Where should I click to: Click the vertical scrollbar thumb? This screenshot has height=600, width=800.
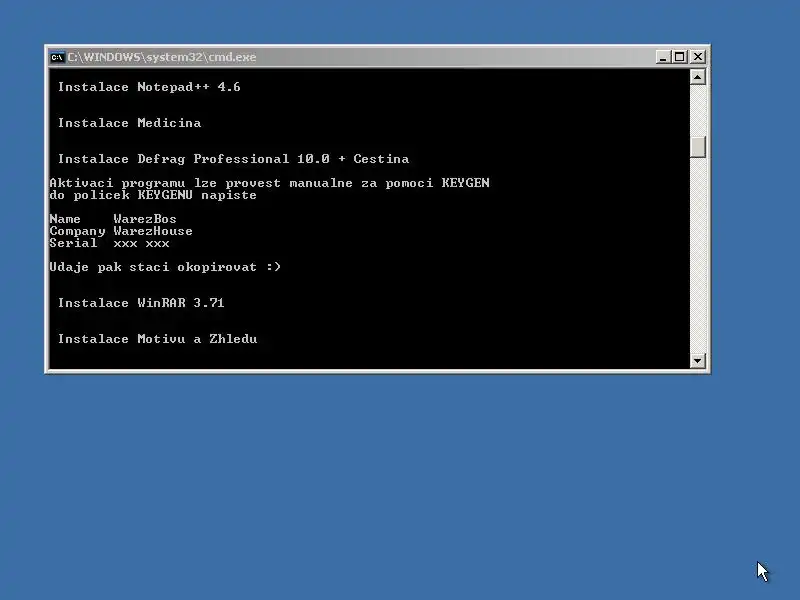coord(697,147)
